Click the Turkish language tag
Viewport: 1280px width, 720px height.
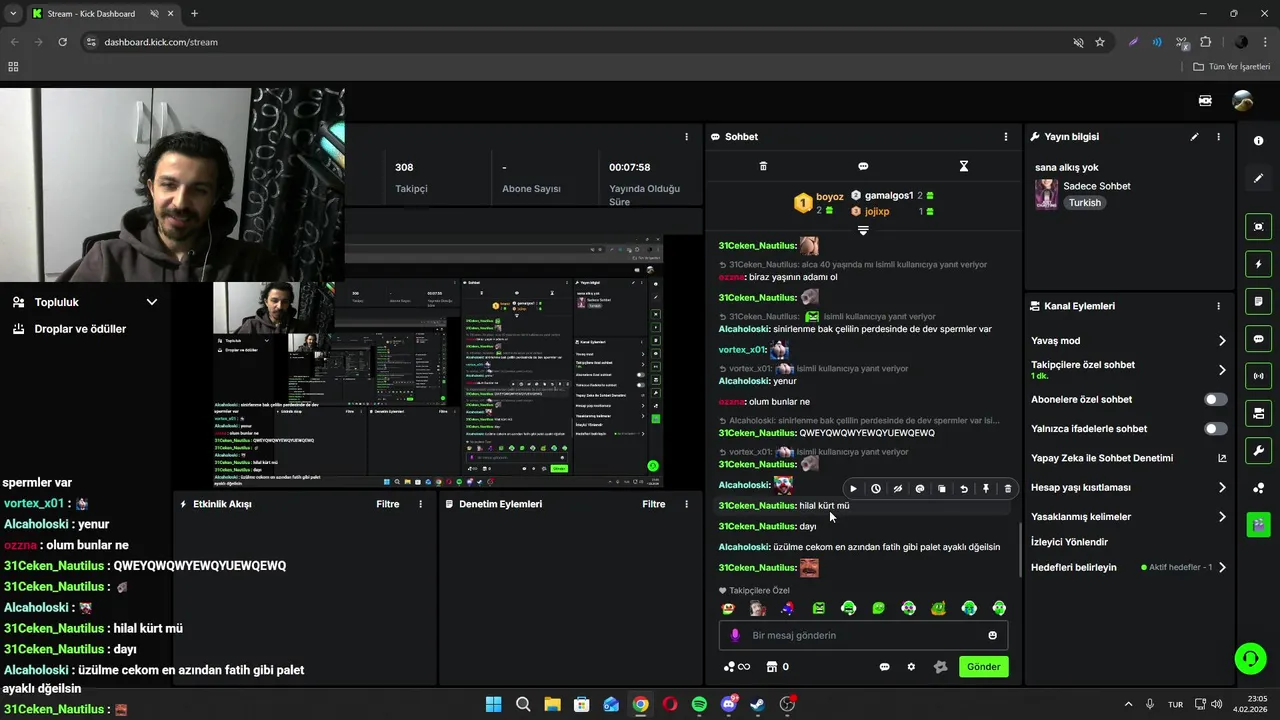click(1084, 203)
